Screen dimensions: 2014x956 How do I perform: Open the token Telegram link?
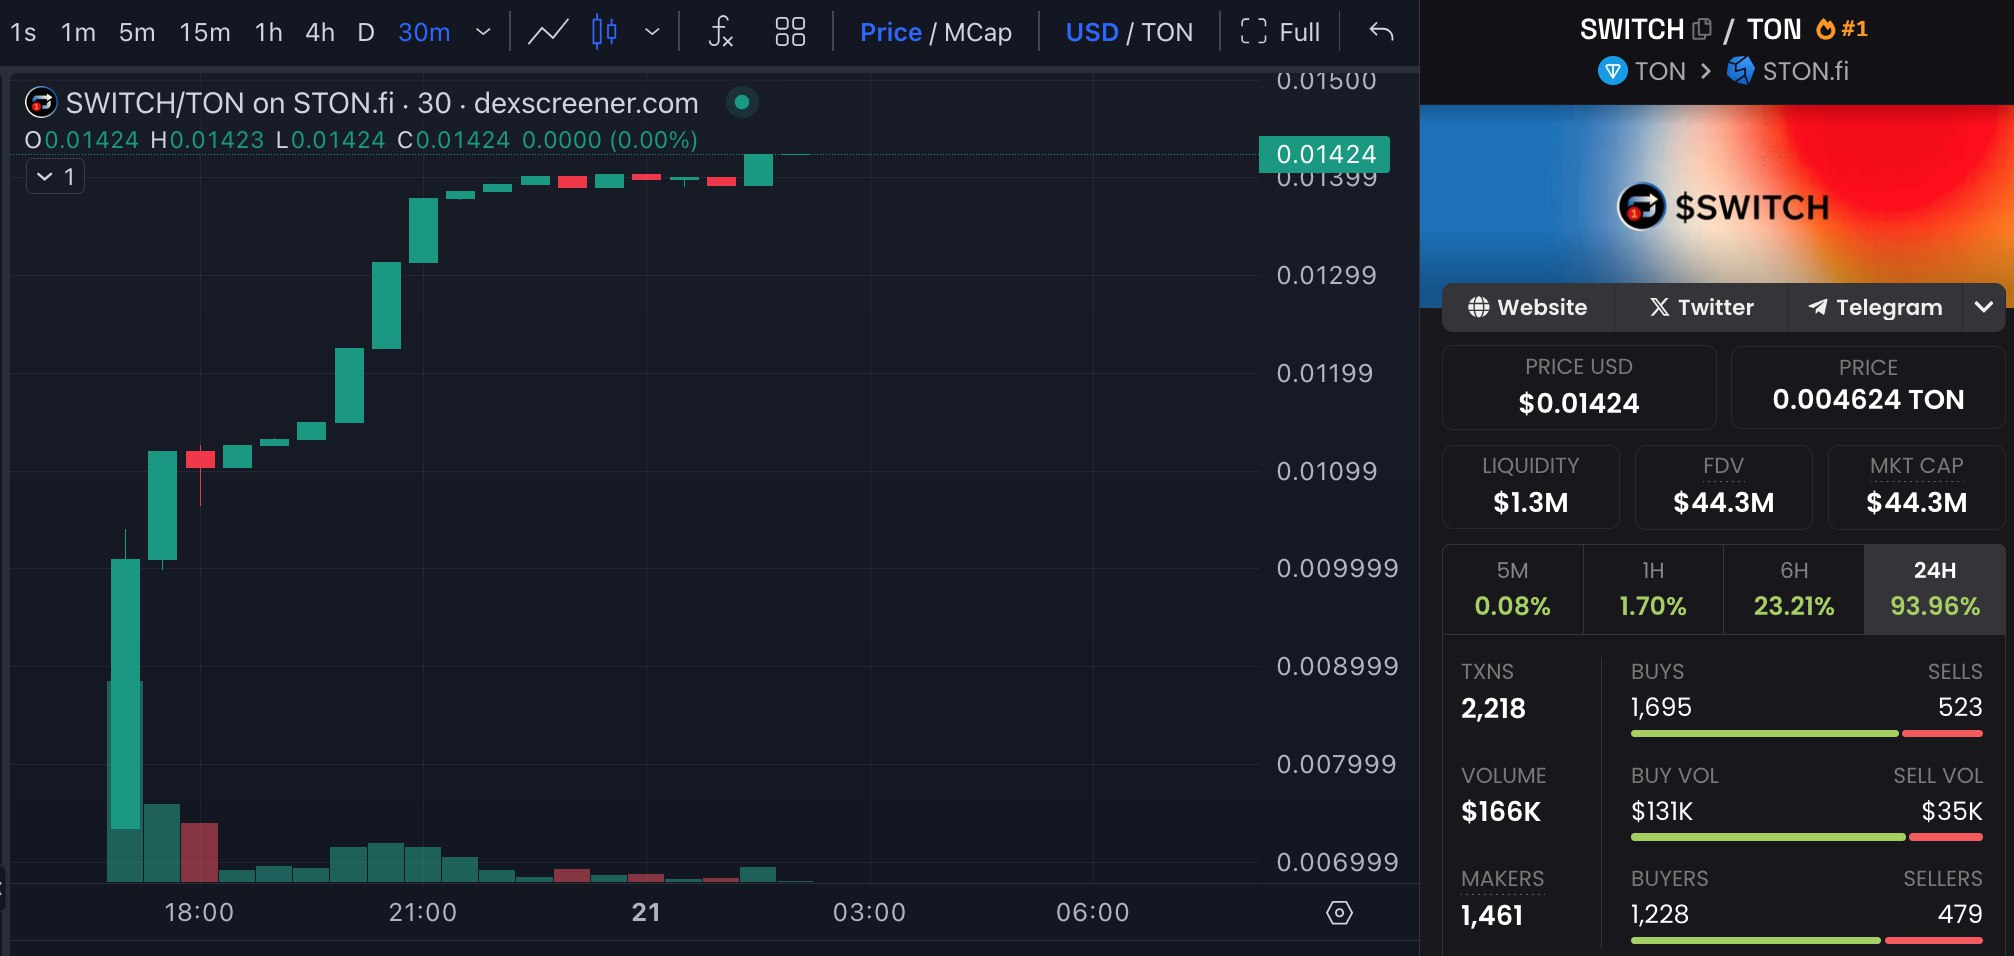(x=1875, y=307)
